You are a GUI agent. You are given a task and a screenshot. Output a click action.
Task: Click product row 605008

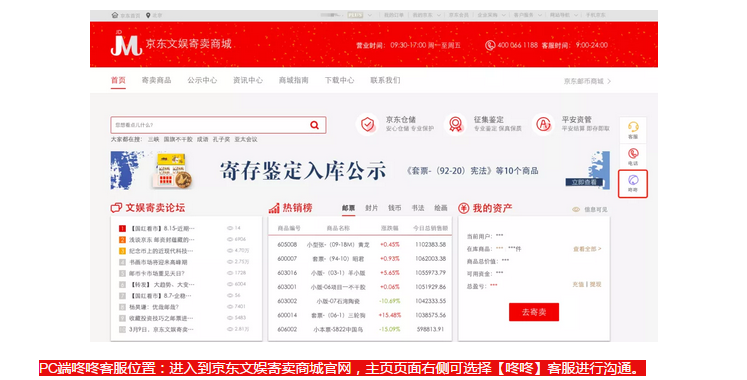360,245
